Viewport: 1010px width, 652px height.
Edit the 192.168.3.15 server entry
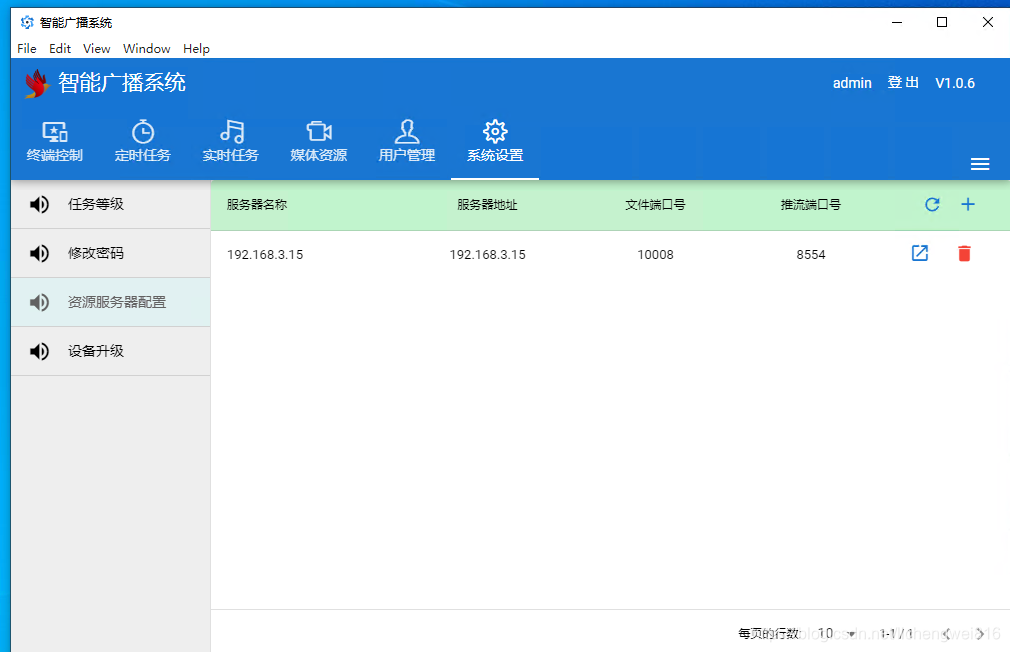pos(919,254)
